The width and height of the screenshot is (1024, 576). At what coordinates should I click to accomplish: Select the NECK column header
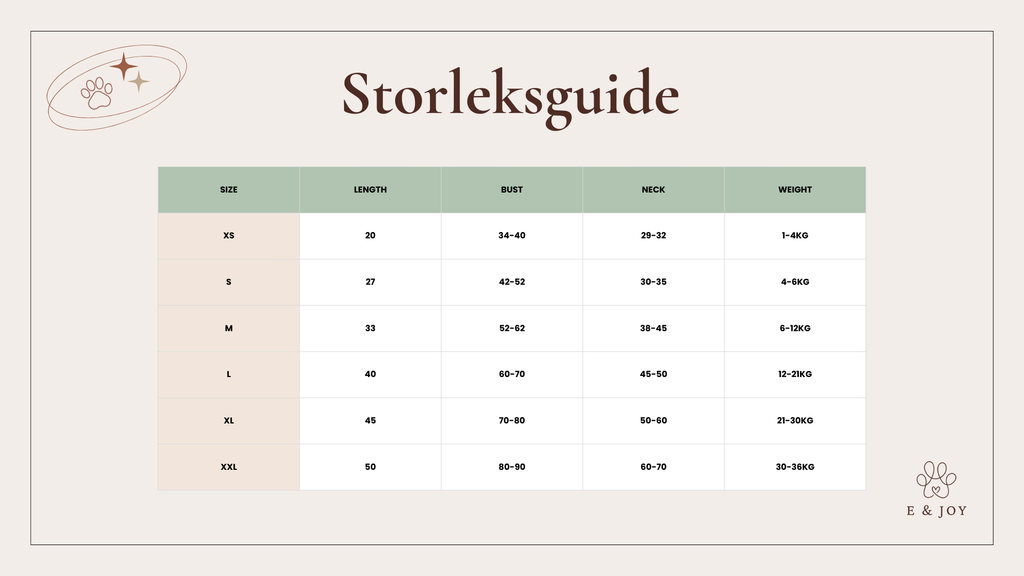(x=653, y=190)
